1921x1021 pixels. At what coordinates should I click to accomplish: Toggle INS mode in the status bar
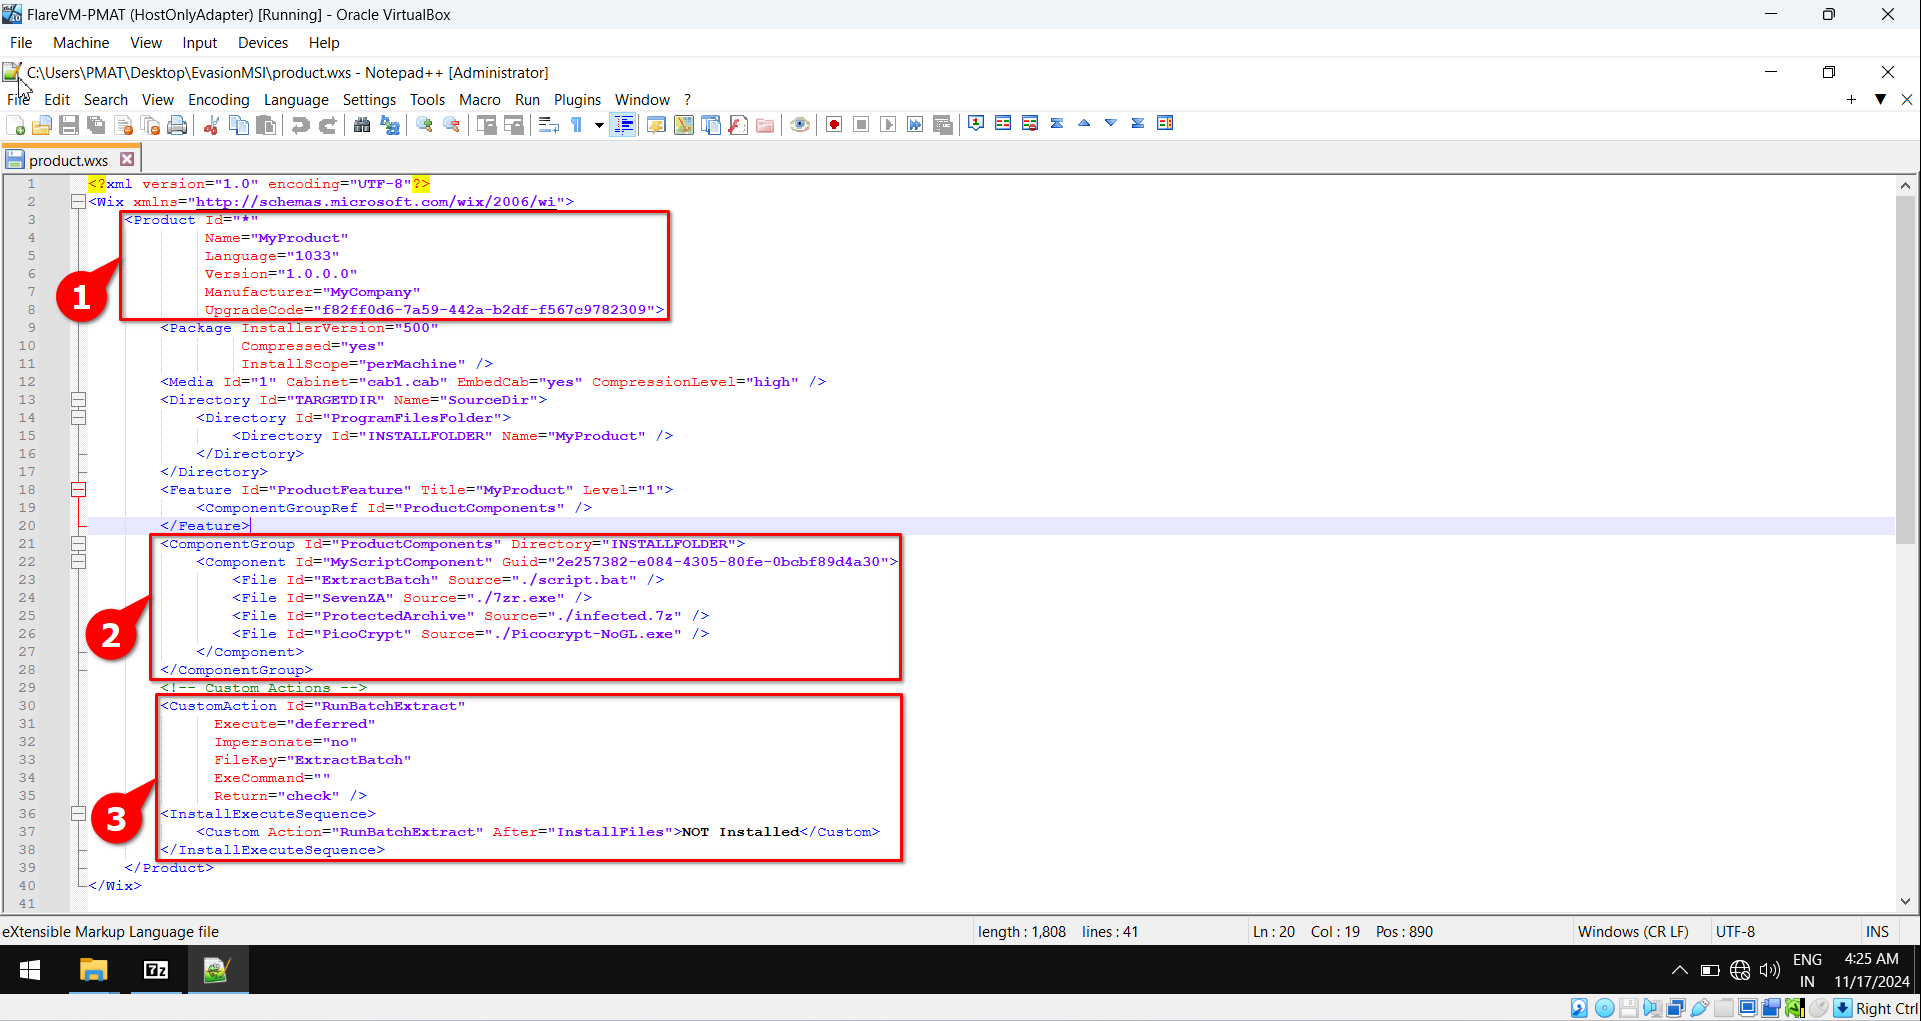[x=1877, y=932]
